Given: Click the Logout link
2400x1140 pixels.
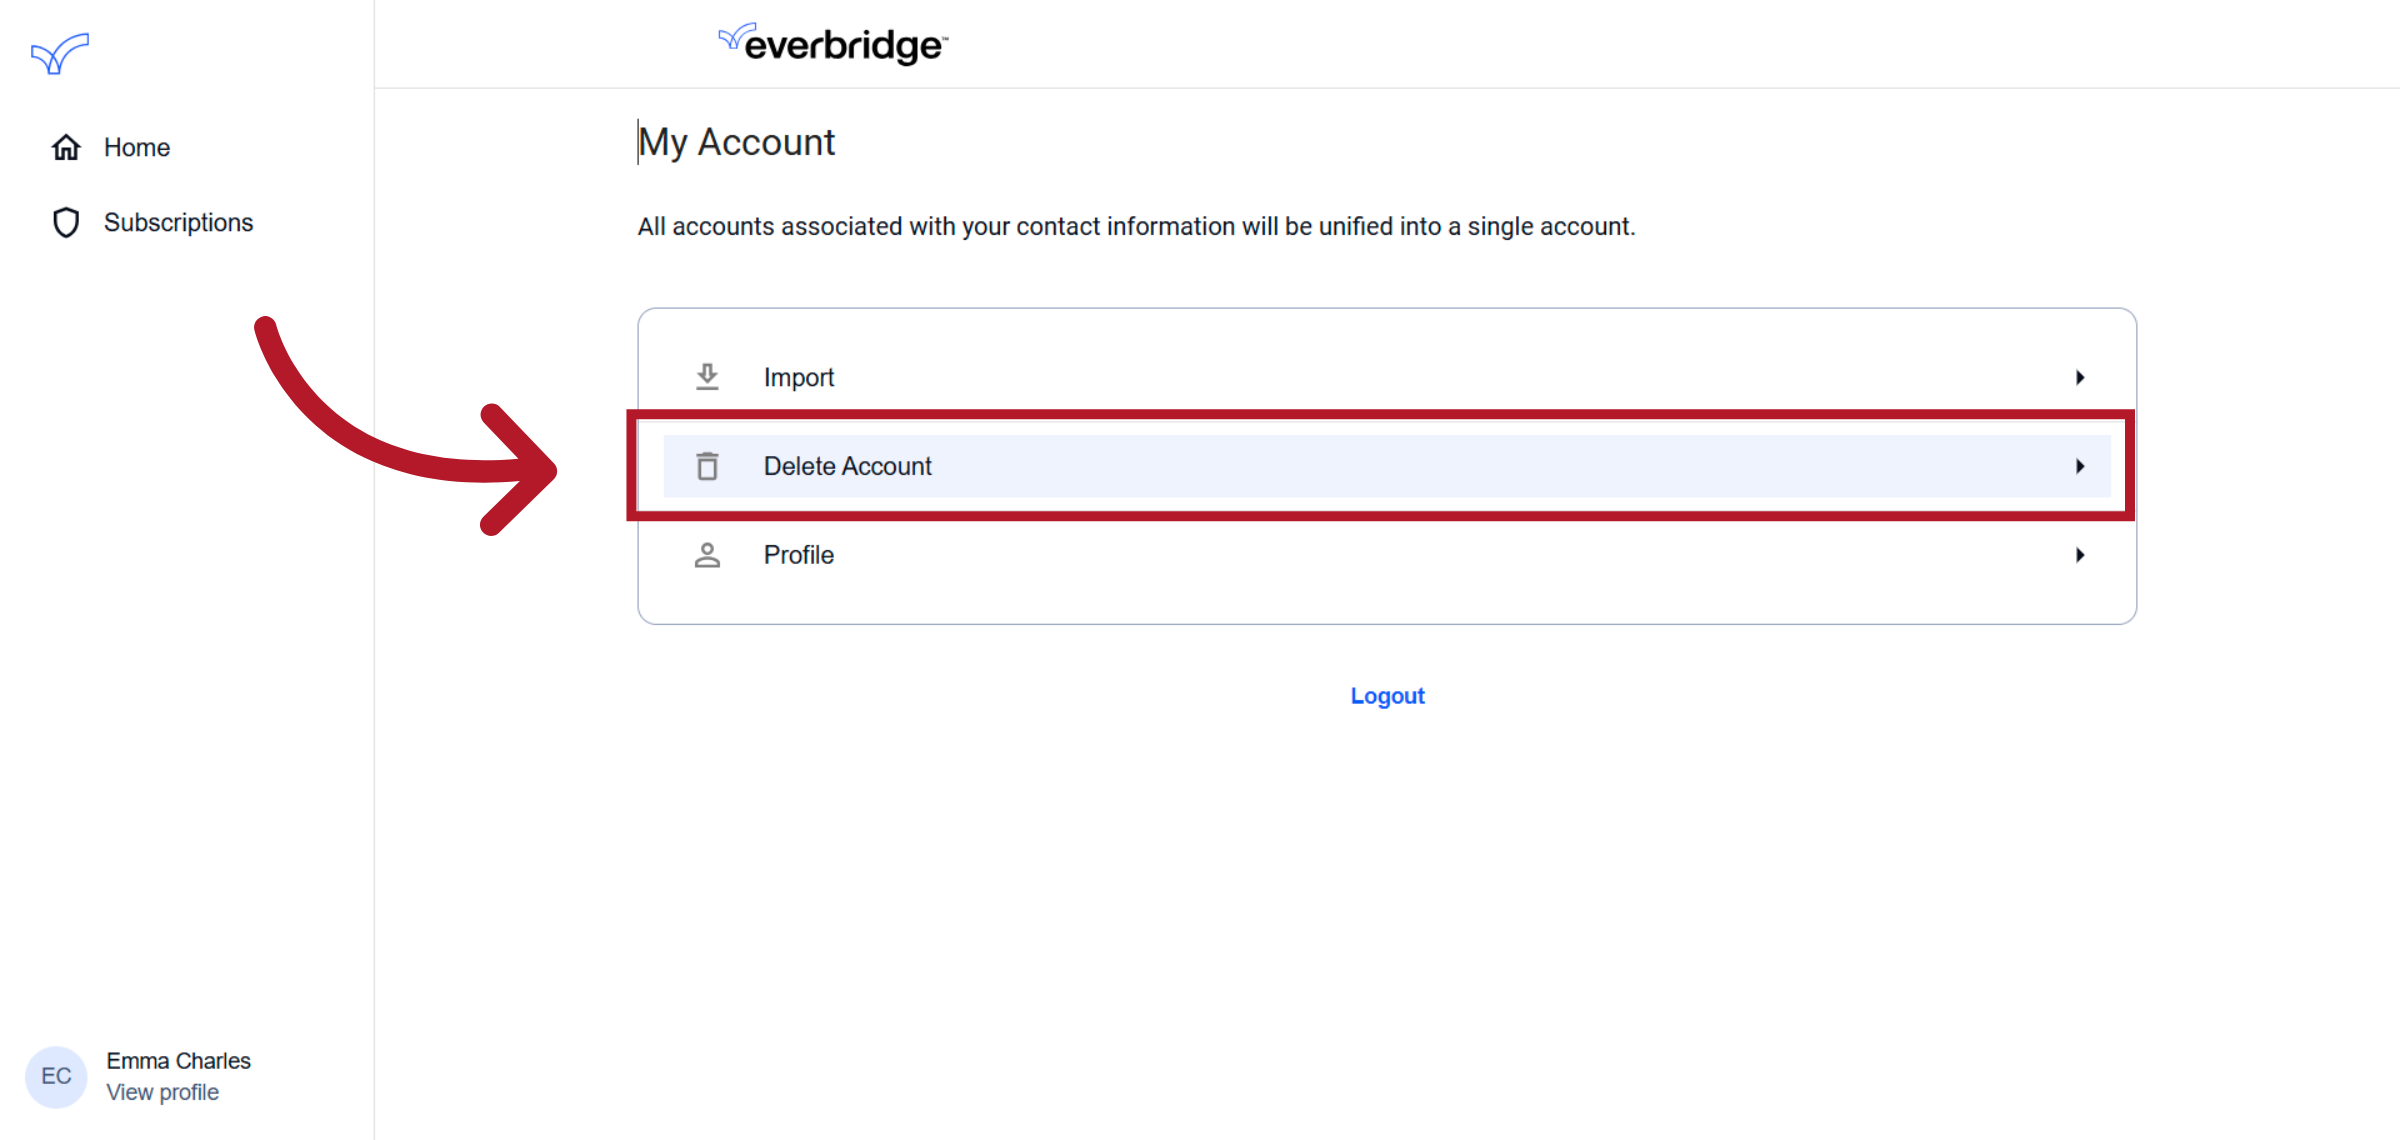Looking at the screenshot, I should click(x=1387, y=696).
